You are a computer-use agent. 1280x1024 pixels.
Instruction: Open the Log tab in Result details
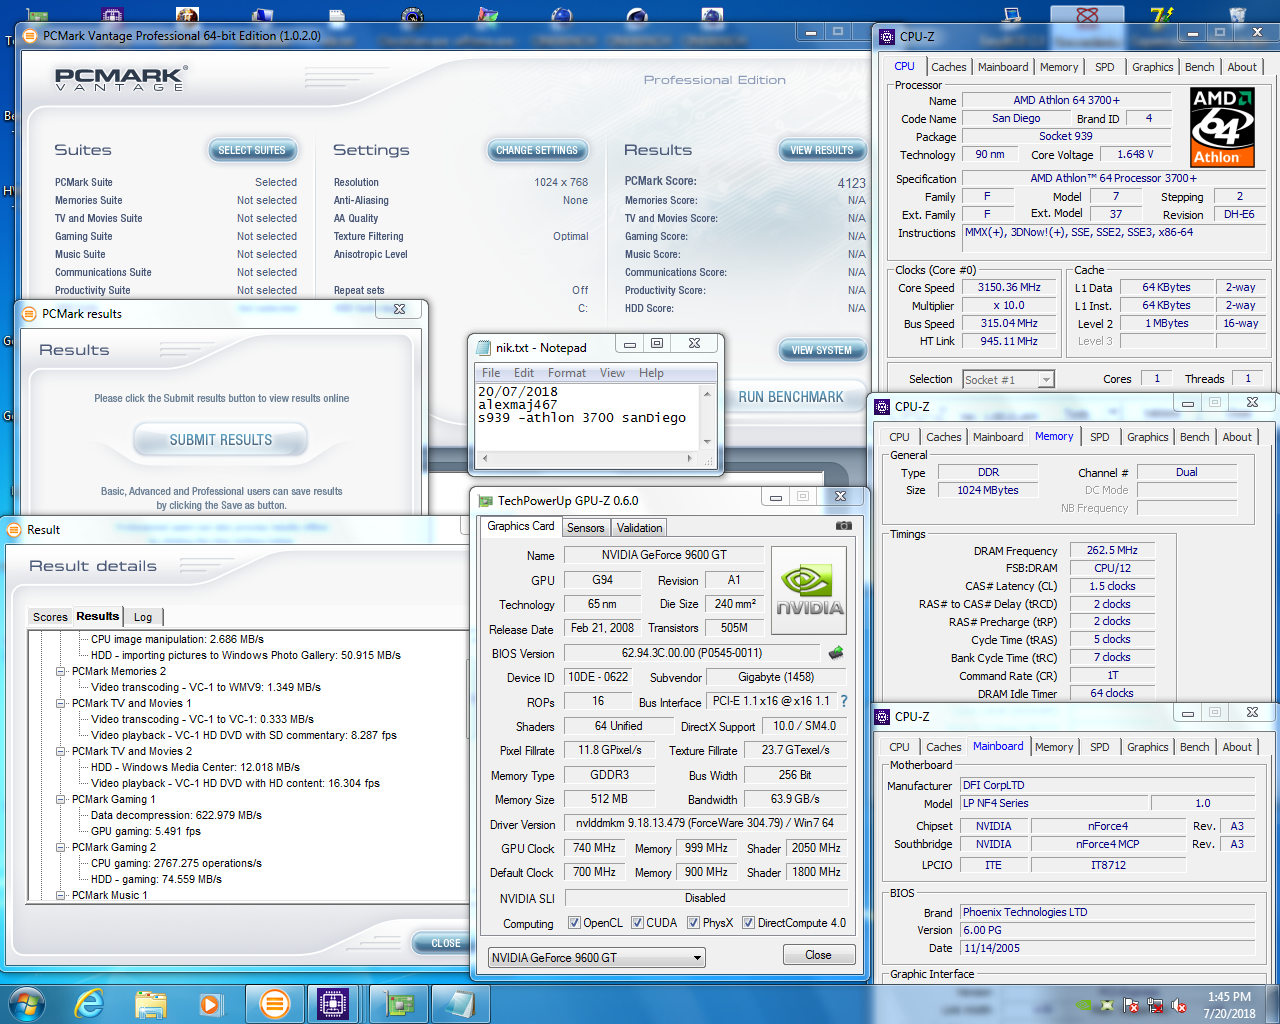(x=143, y=617)
